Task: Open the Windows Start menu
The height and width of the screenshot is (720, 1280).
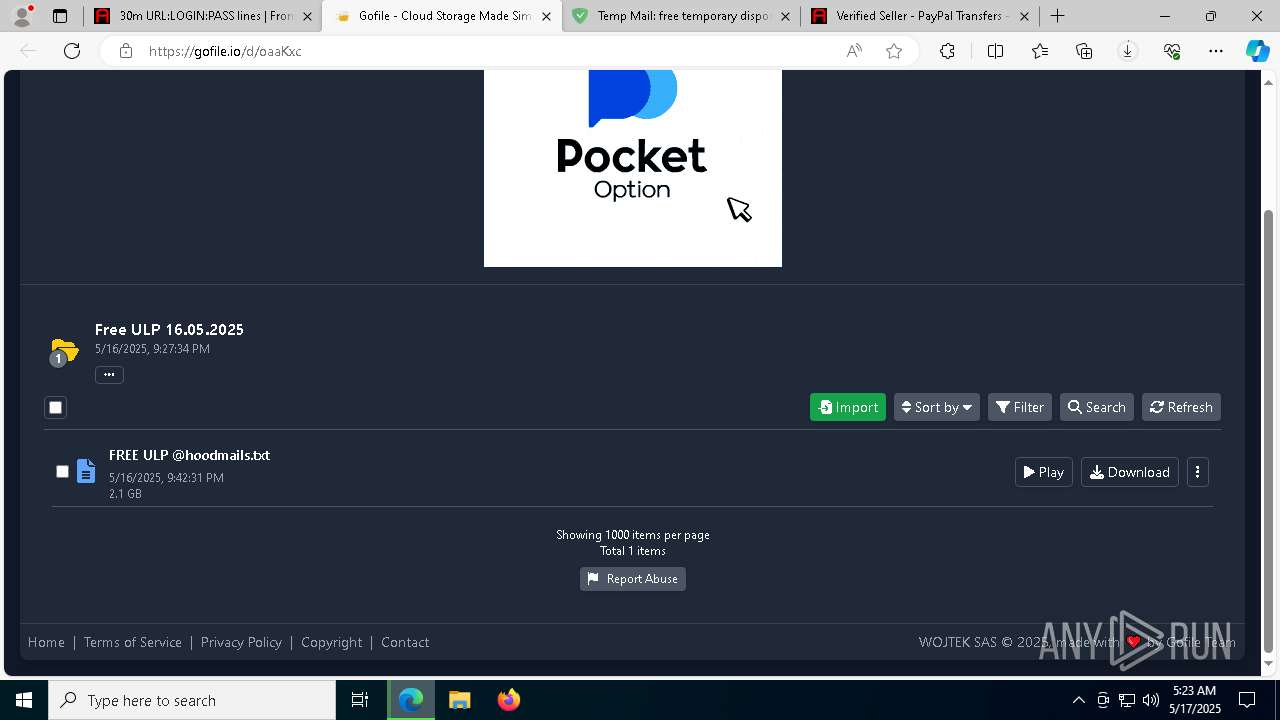Action: coord(24,700)
